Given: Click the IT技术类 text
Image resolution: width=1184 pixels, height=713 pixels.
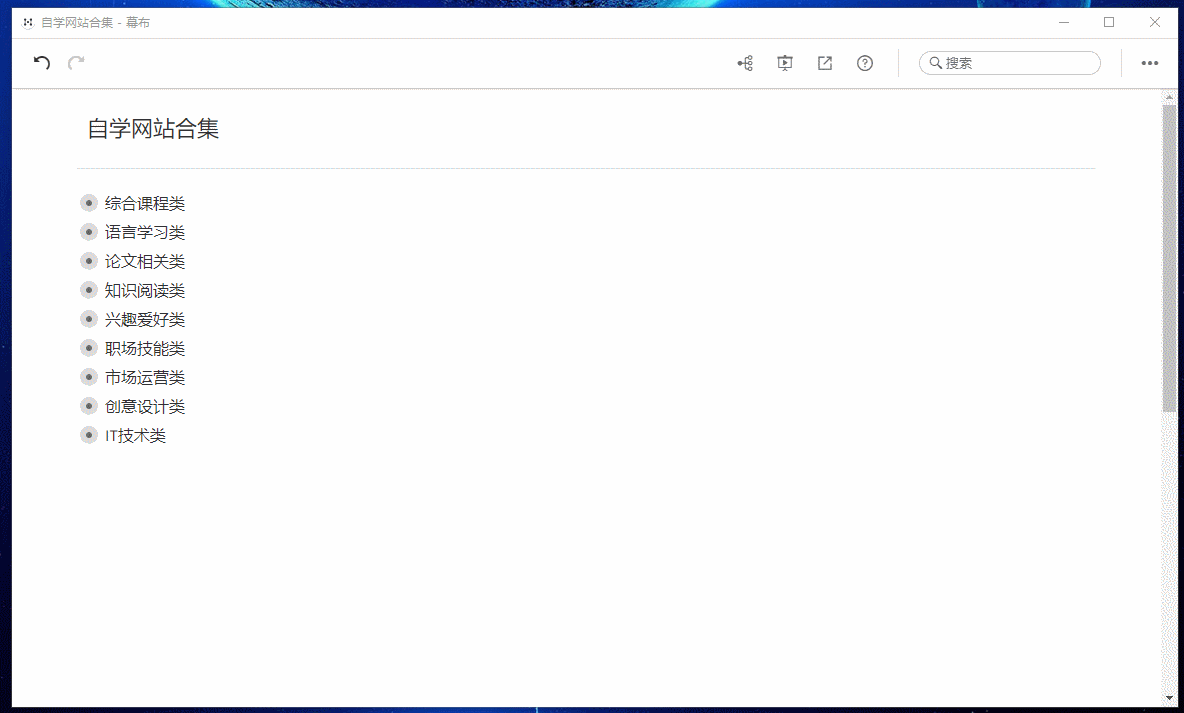Looking at the screenshot, I should point(135,435).
